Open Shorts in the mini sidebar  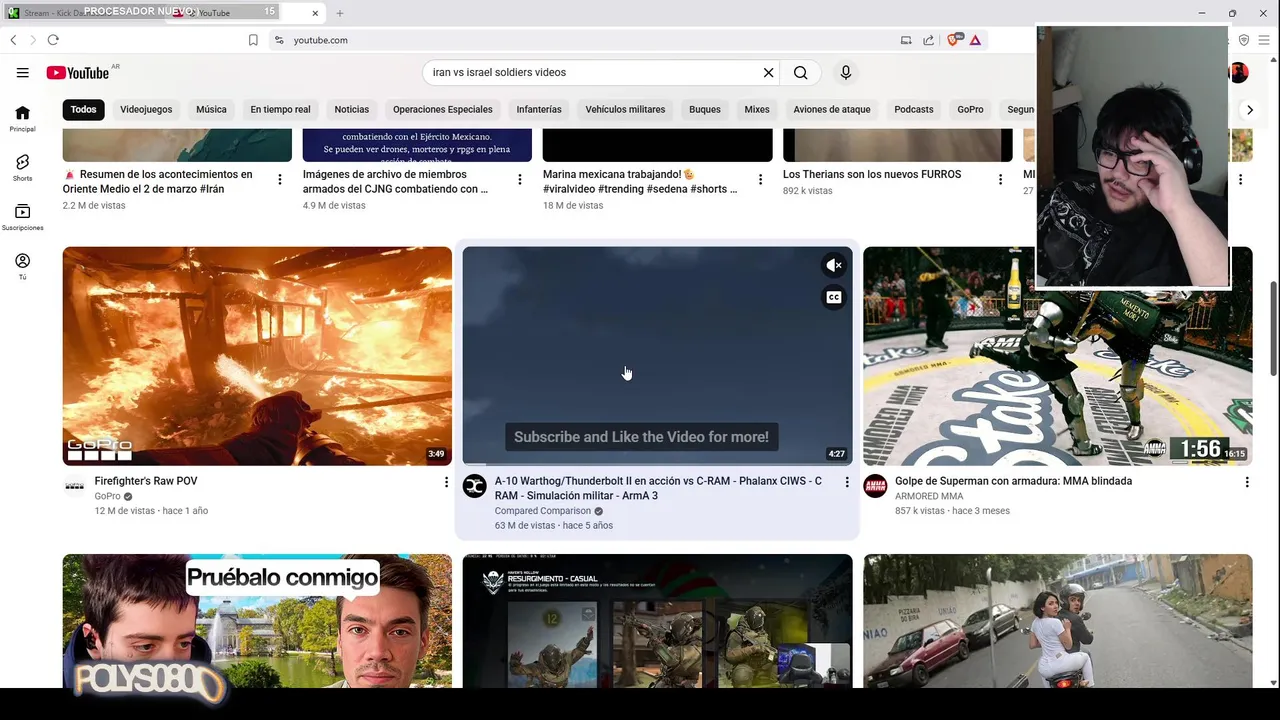pyautogui.click(x=22, y=167)
